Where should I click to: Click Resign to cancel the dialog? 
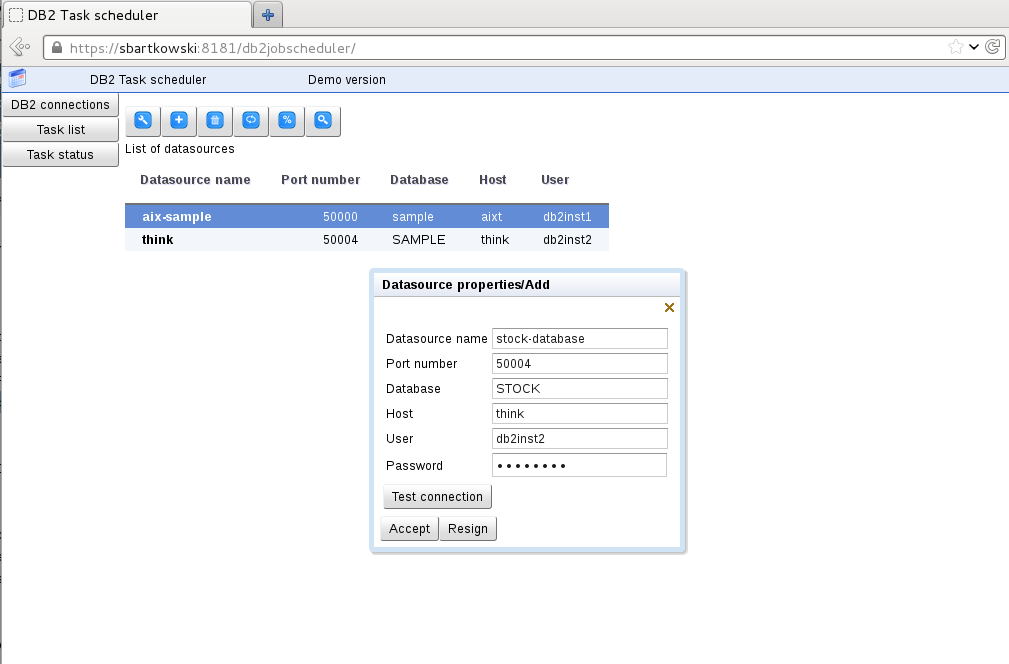468,528
